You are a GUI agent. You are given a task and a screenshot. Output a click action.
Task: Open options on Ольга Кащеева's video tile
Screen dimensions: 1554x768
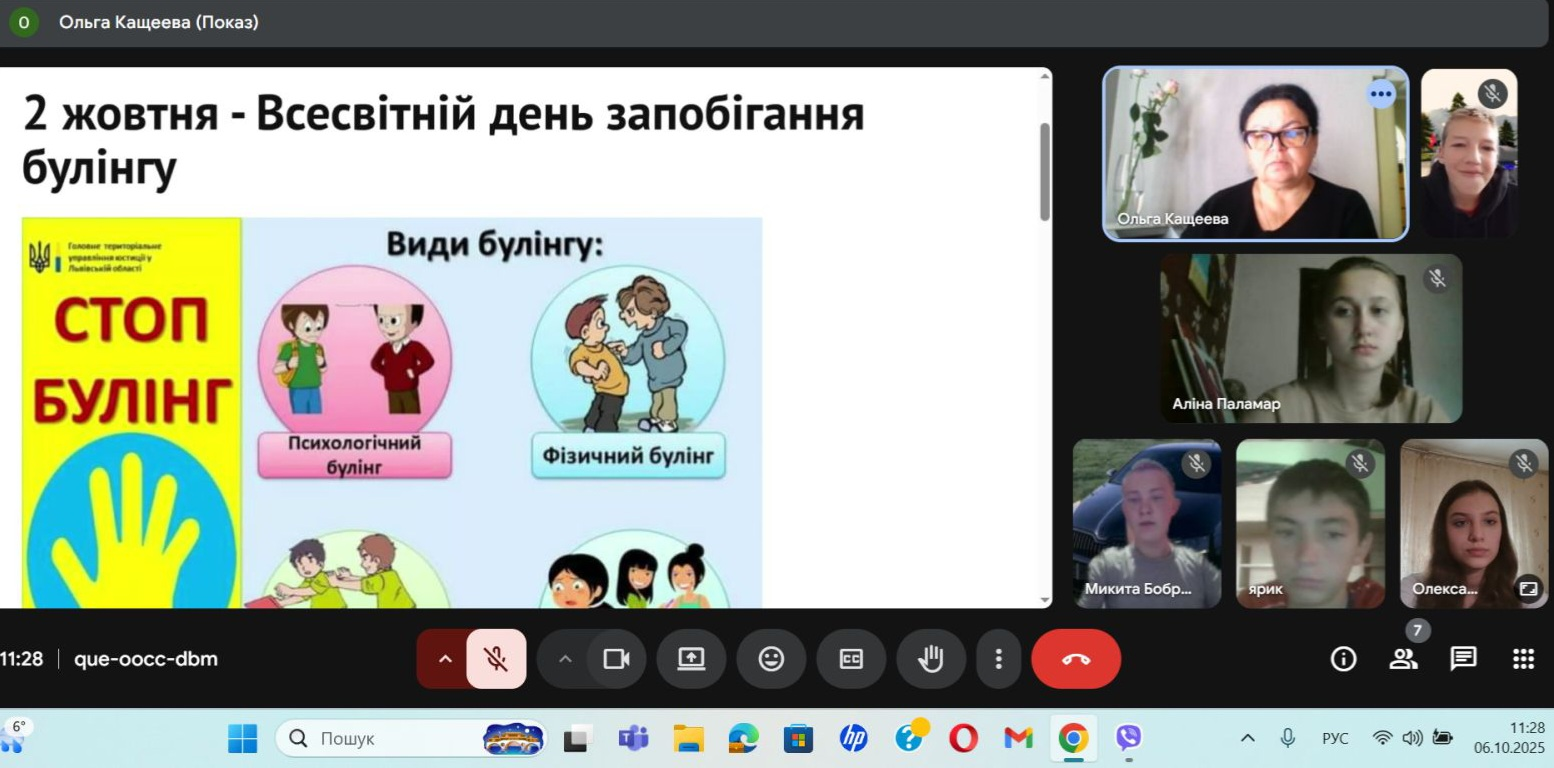point(1381,95)
